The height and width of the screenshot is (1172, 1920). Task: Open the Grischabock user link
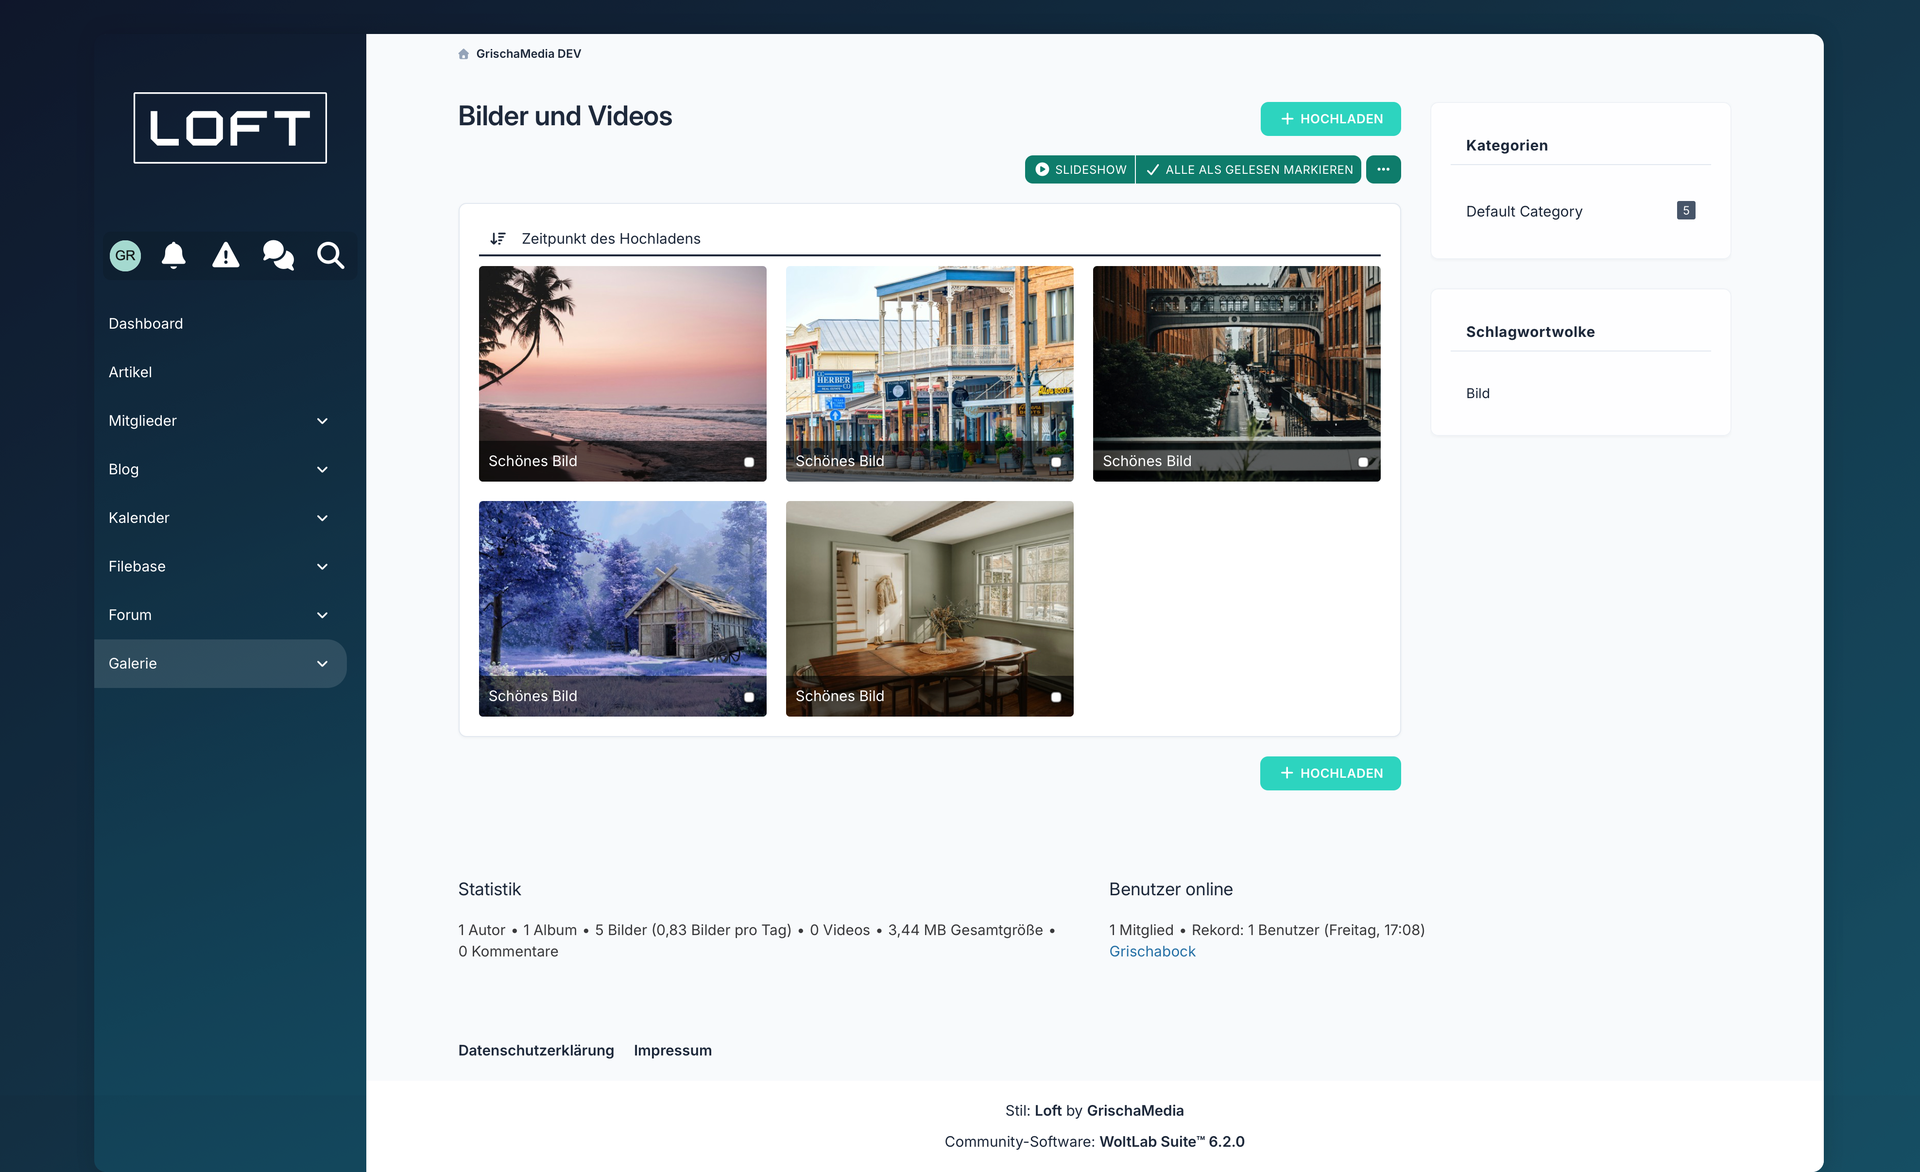1152,952
